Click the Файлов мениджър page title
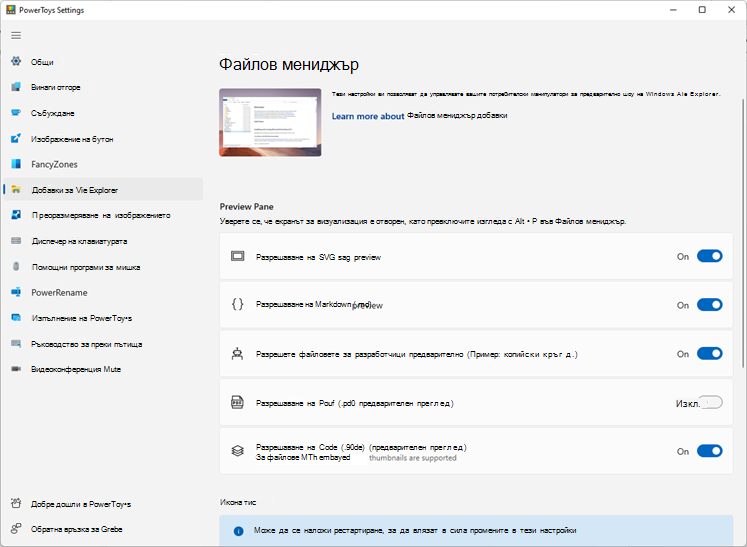The width and height of the screenshot is (747, 547). [289, 64]
